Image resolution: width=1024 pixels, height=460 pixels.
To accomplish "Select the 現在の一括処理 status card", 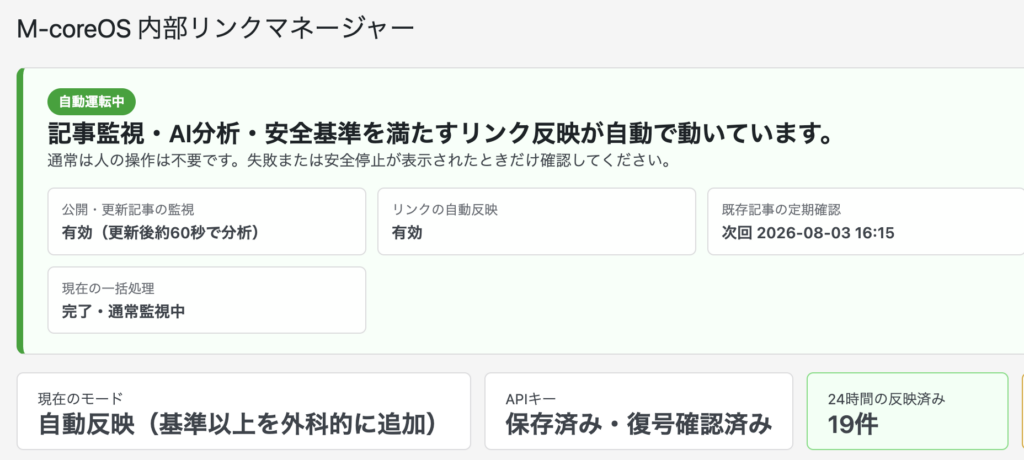I will [206, 300].
